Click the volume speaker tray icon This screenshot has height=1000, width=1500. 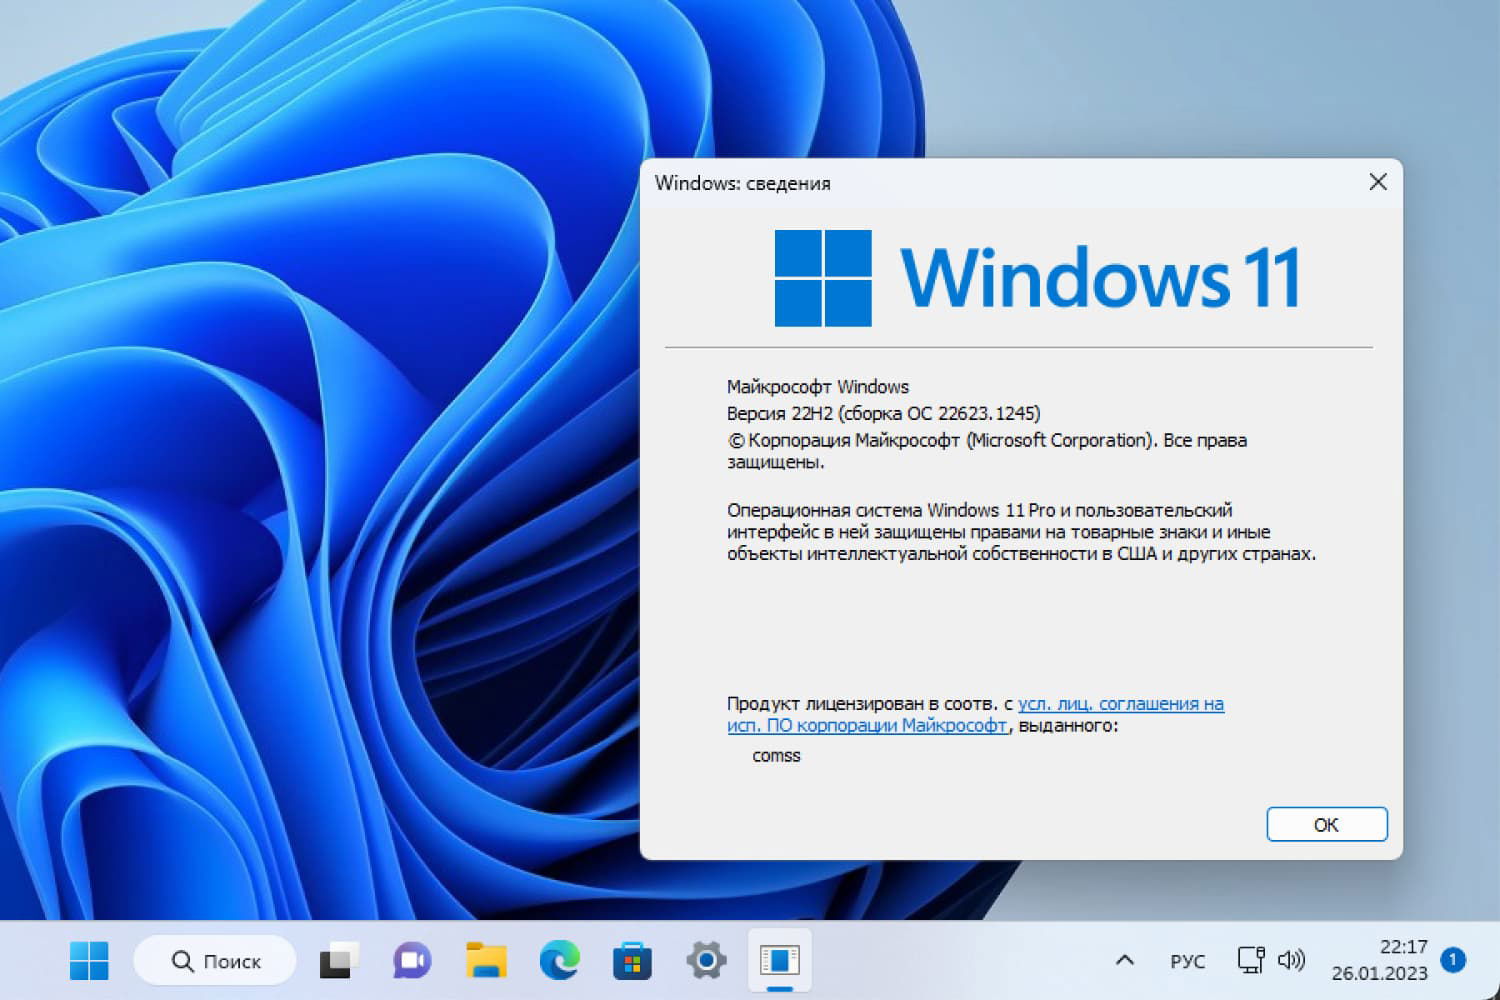(1291, 960)
